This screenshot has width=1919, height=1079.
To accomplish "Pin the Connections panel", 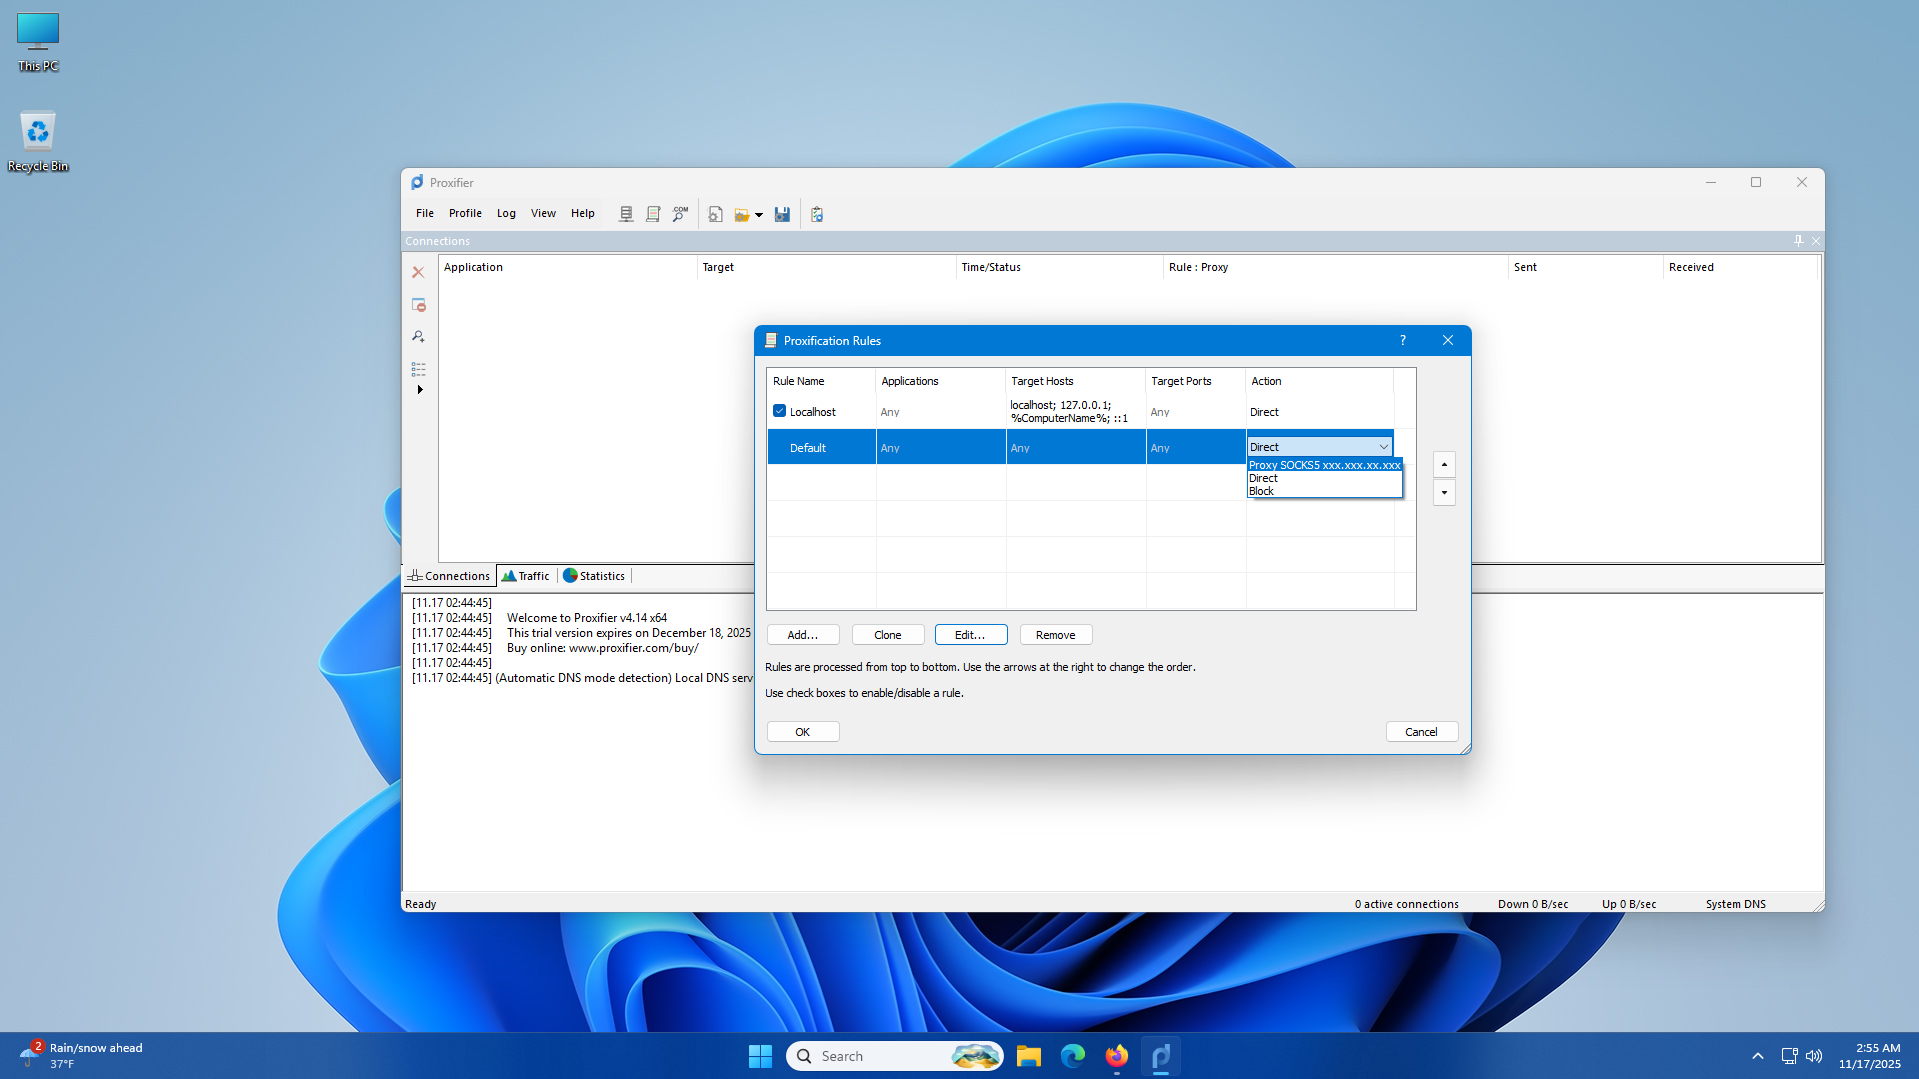I will (x=1798, y=241).
